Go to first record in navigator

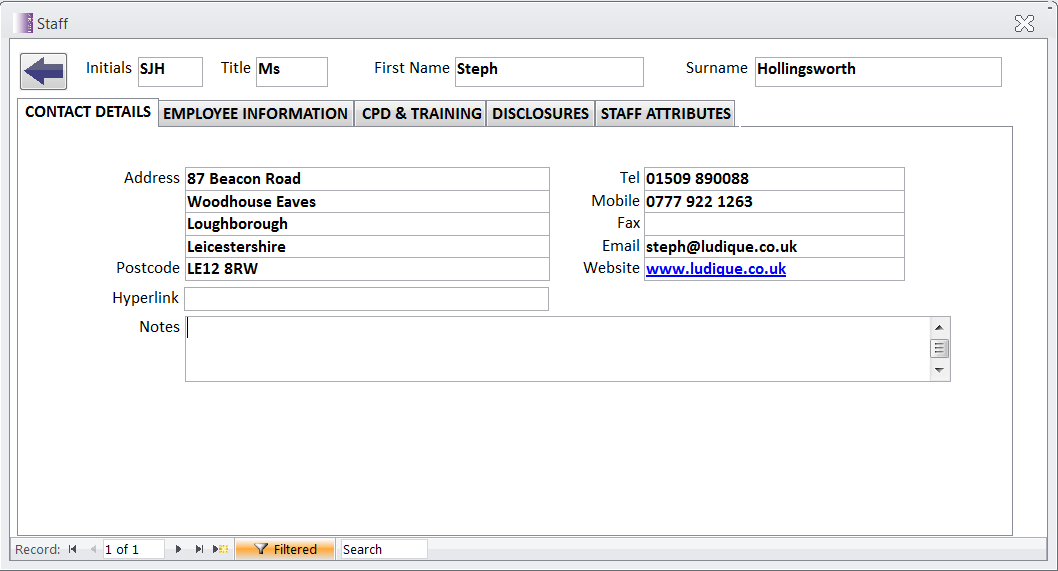pos(73,549)
